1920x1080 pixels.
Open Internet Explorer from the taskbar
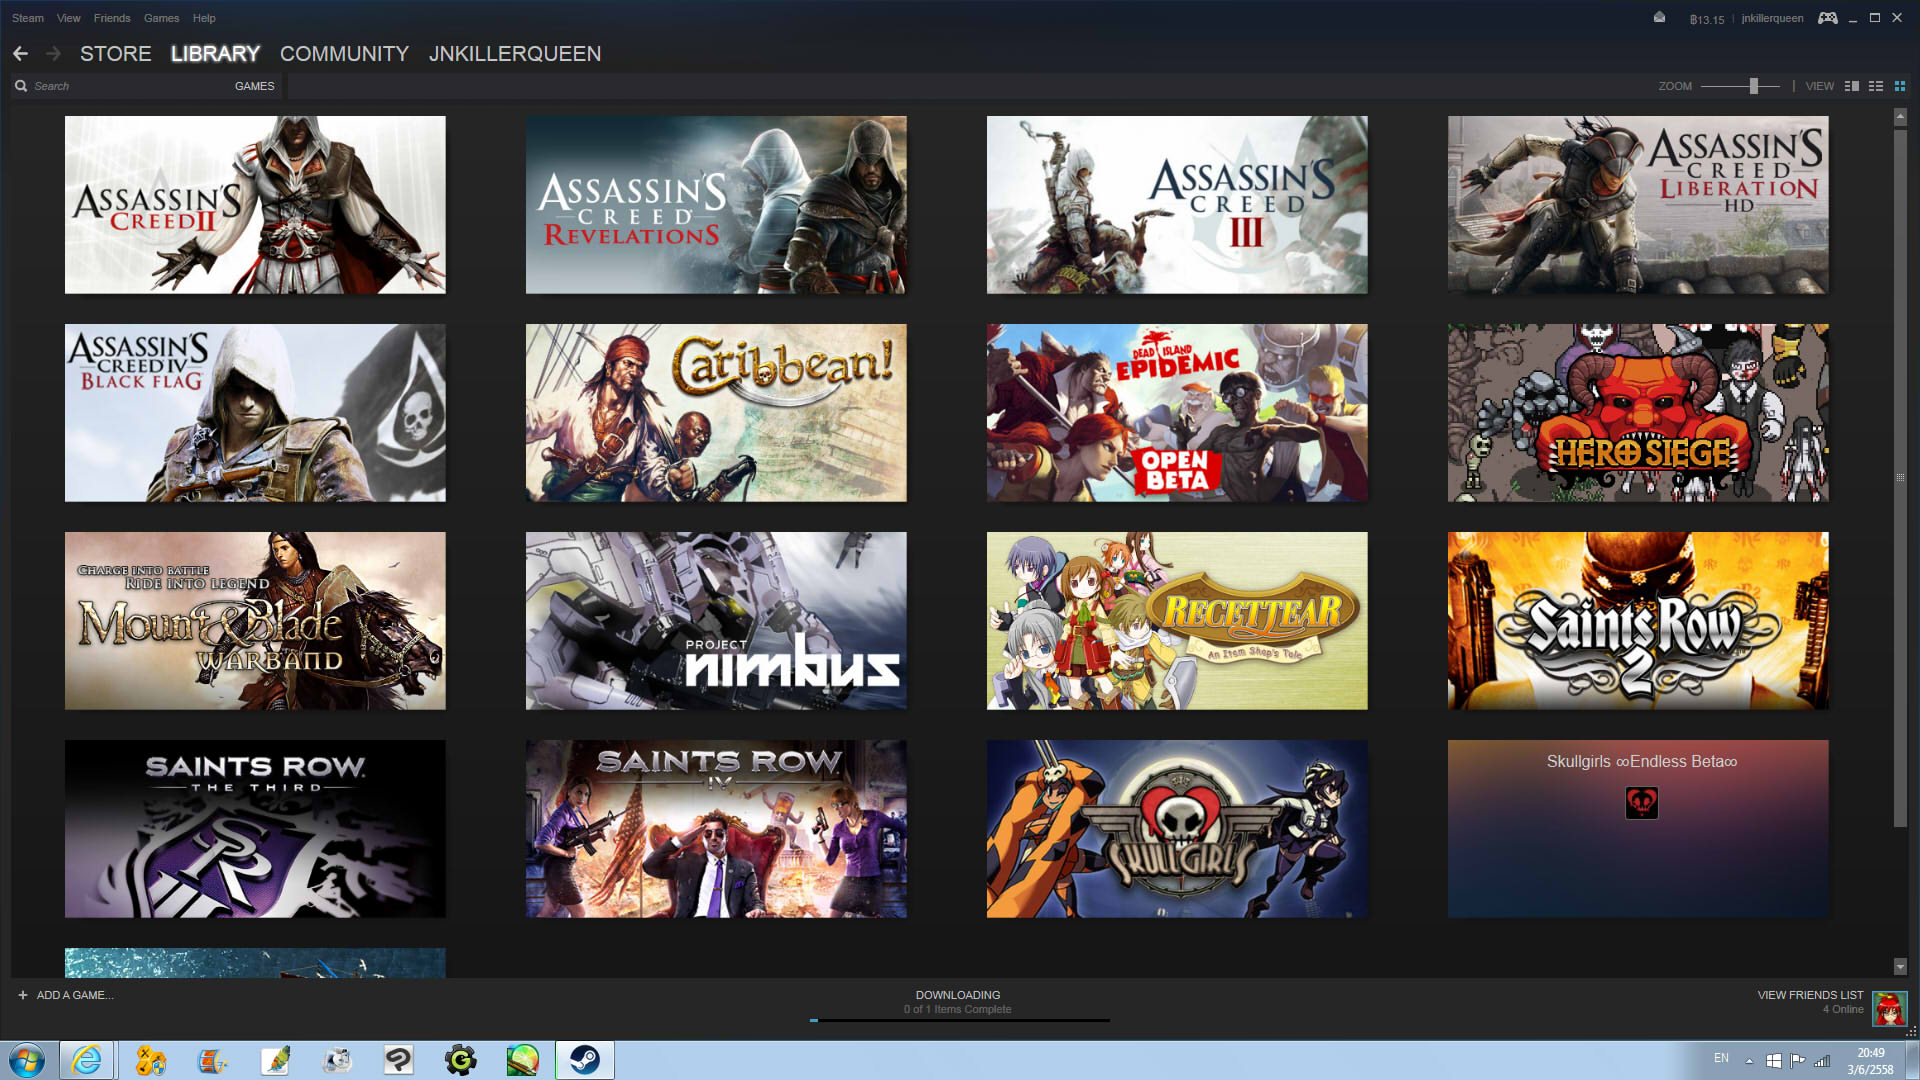87,1060
